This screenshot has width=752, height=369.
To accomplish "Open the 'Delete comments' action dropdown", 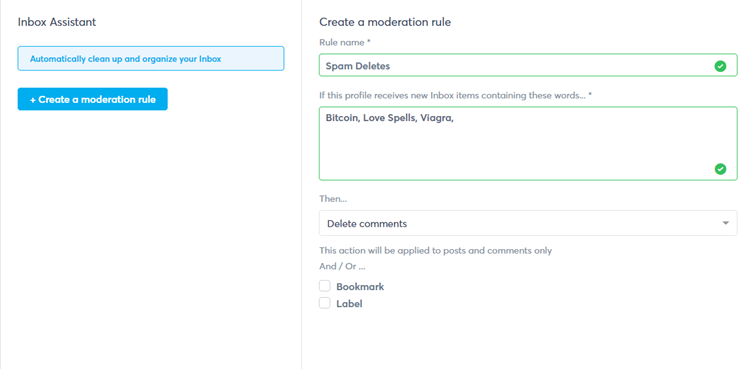I will pyautogui.click(x=528, y=223).
